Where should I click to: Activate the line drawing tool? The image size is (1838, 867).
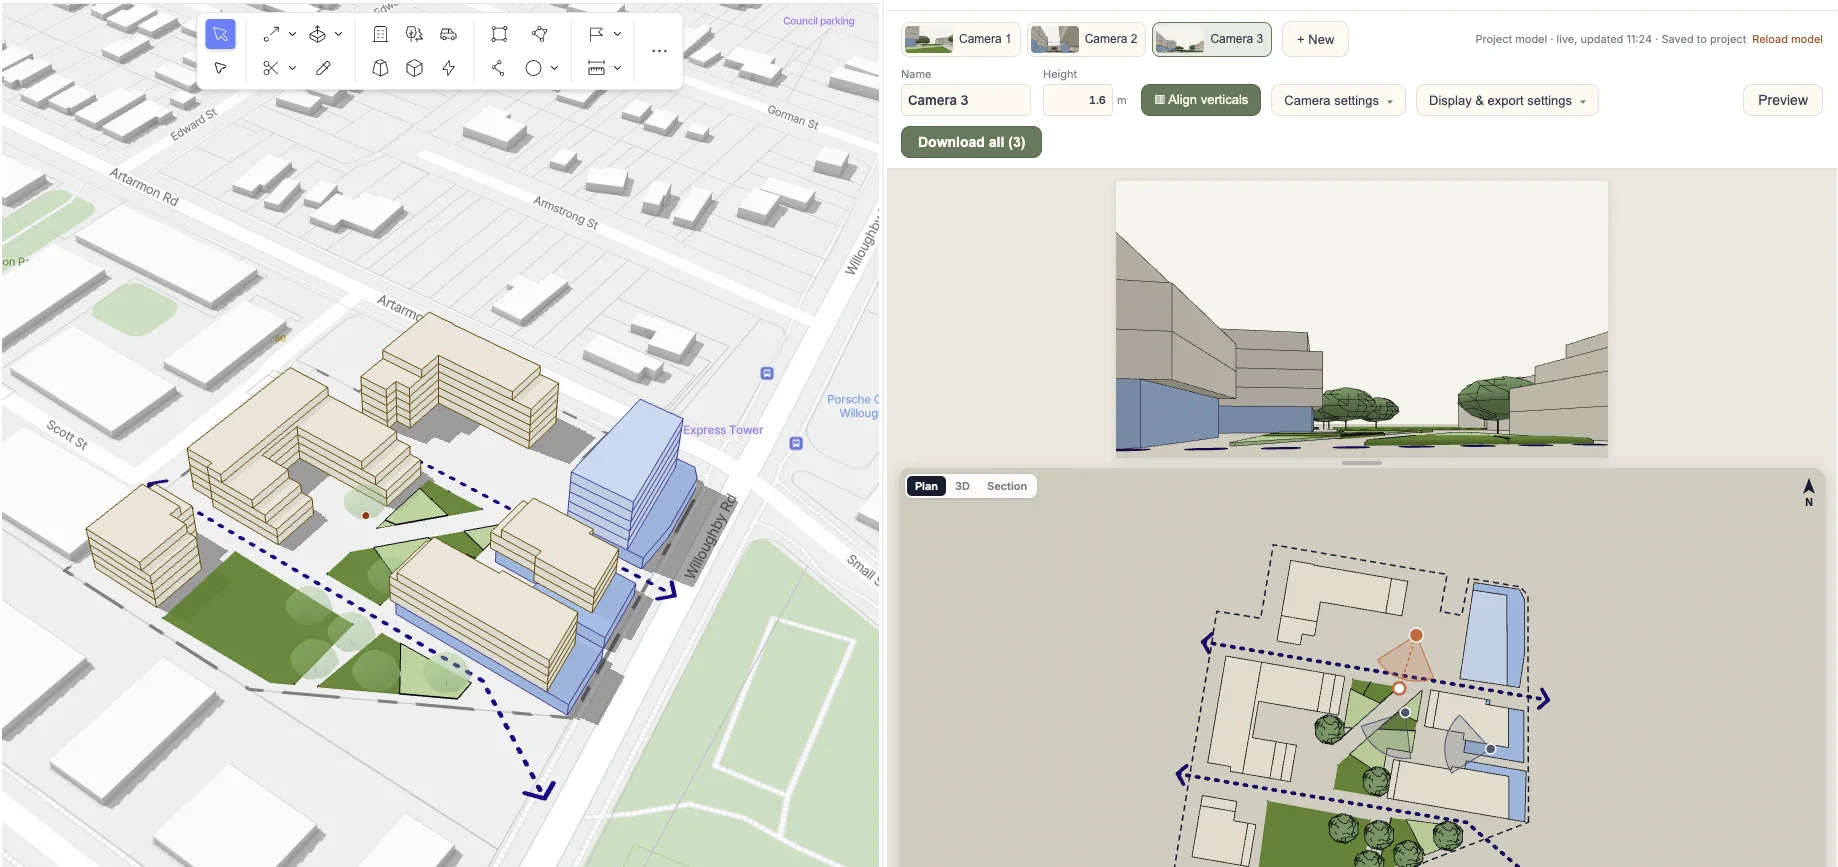coord(271,34)
